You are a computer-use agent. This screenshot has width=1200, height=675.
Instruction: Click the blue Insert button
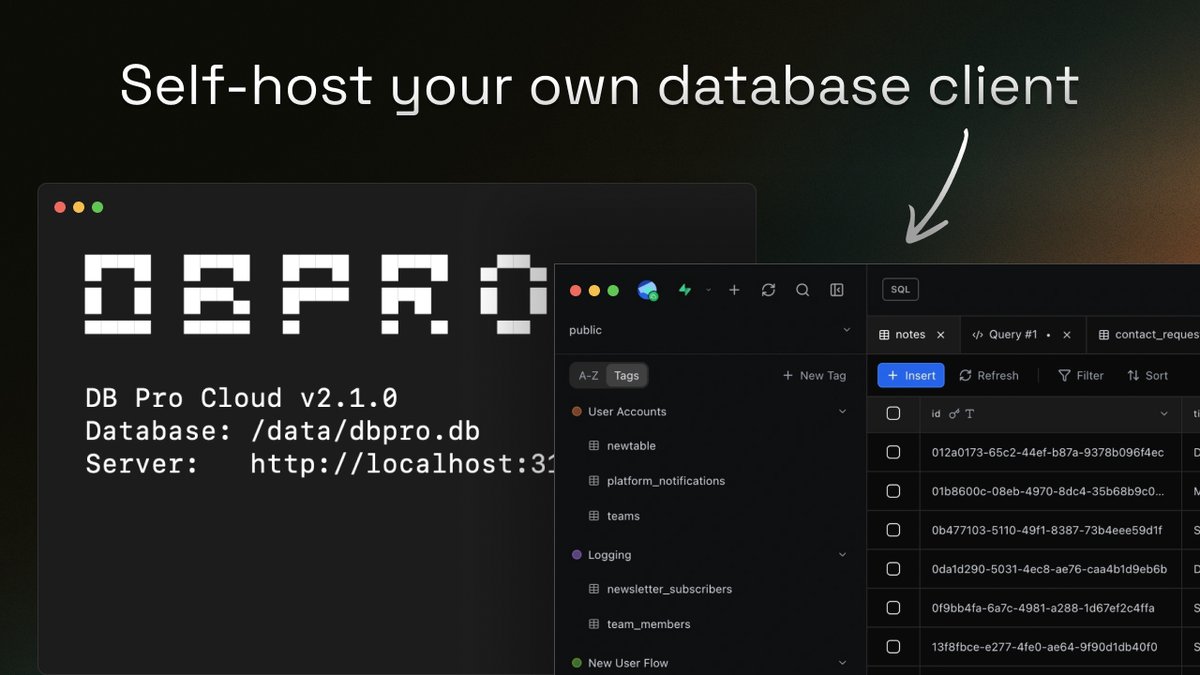[x=911, y=375]
